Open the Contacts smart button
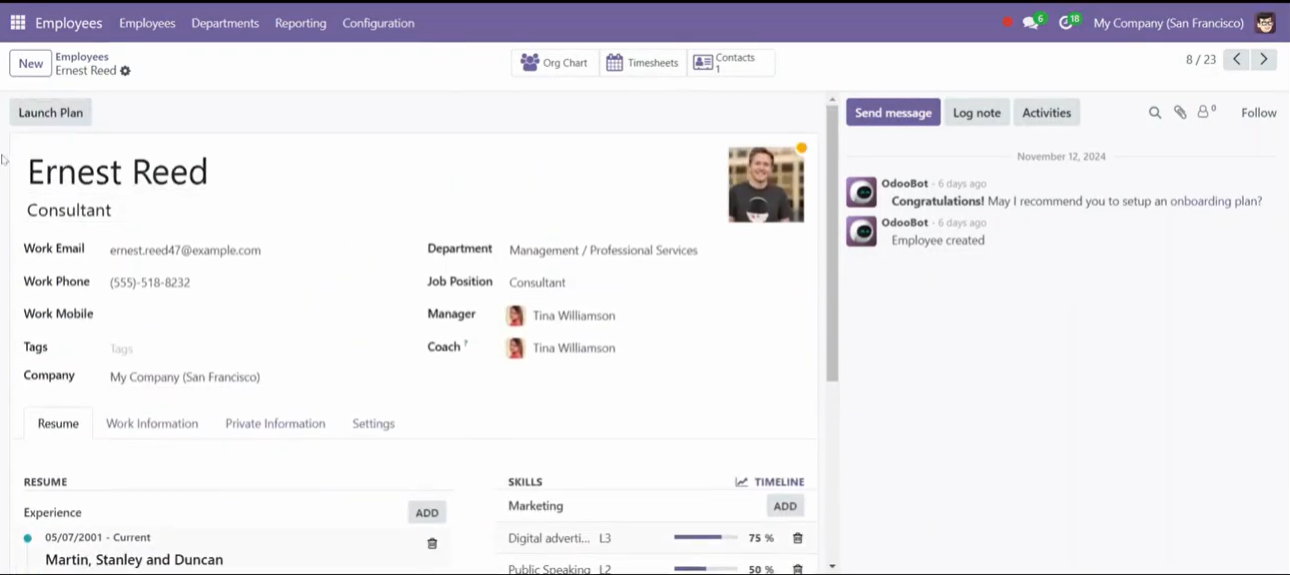 (x=730, y=62)
